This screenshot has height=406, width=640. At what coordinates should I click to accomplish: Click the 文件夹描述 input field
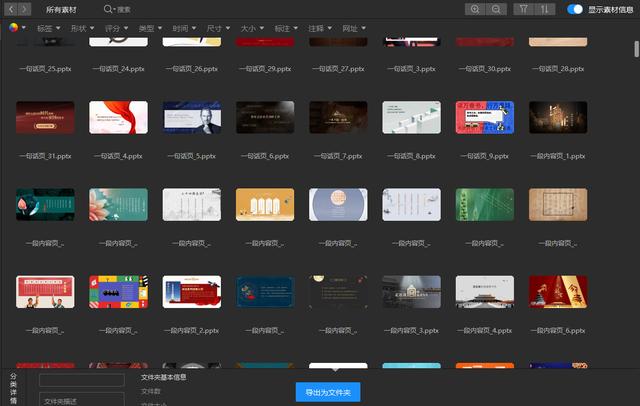(82, 399)
